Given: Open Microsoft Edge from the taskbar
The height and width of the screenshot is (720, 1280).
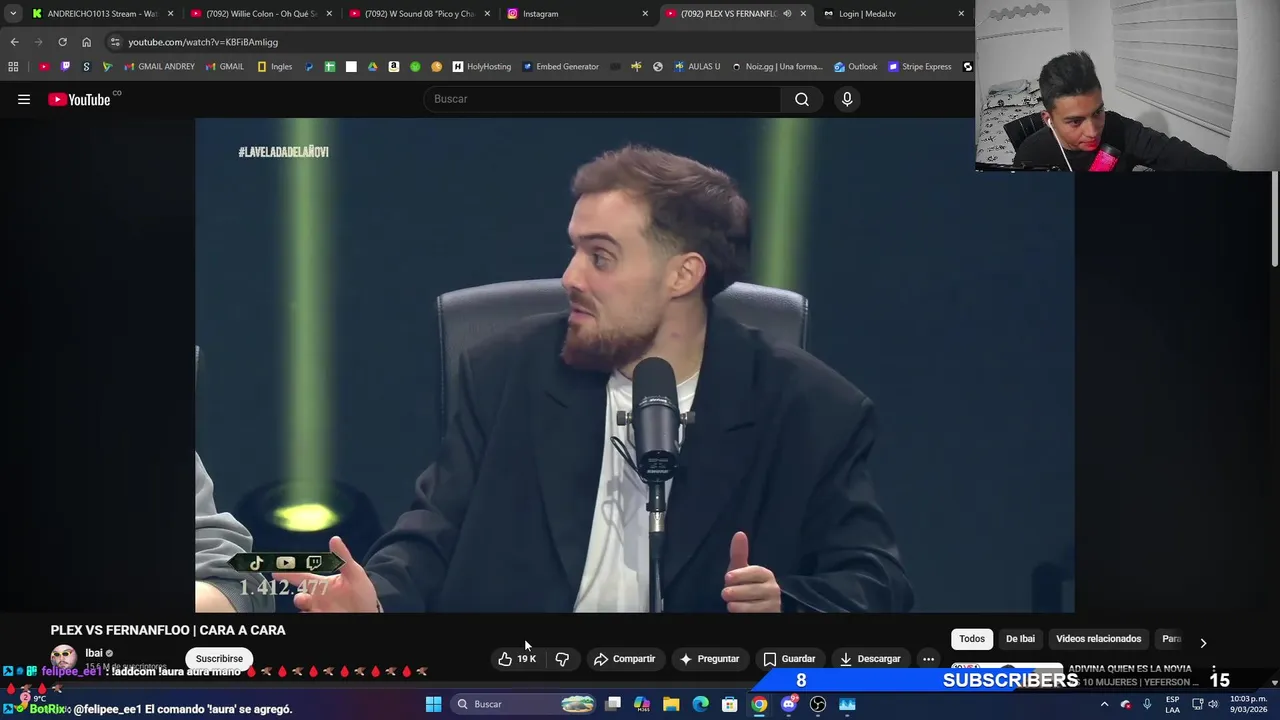Looking at the screenshot, I should pyautogui.click(x=700, y=704).
